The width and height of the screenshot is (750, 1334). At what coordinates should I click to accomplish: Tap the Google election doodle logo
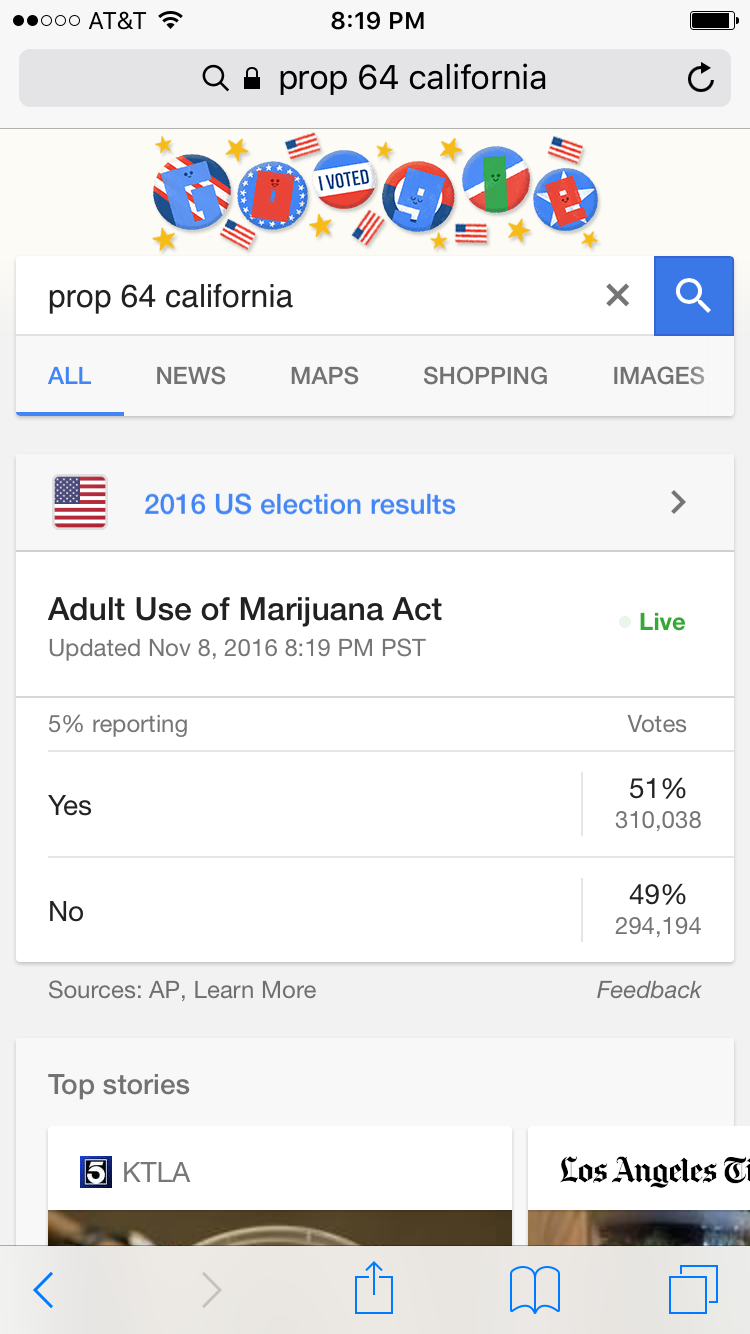click(x=375, y=192)
